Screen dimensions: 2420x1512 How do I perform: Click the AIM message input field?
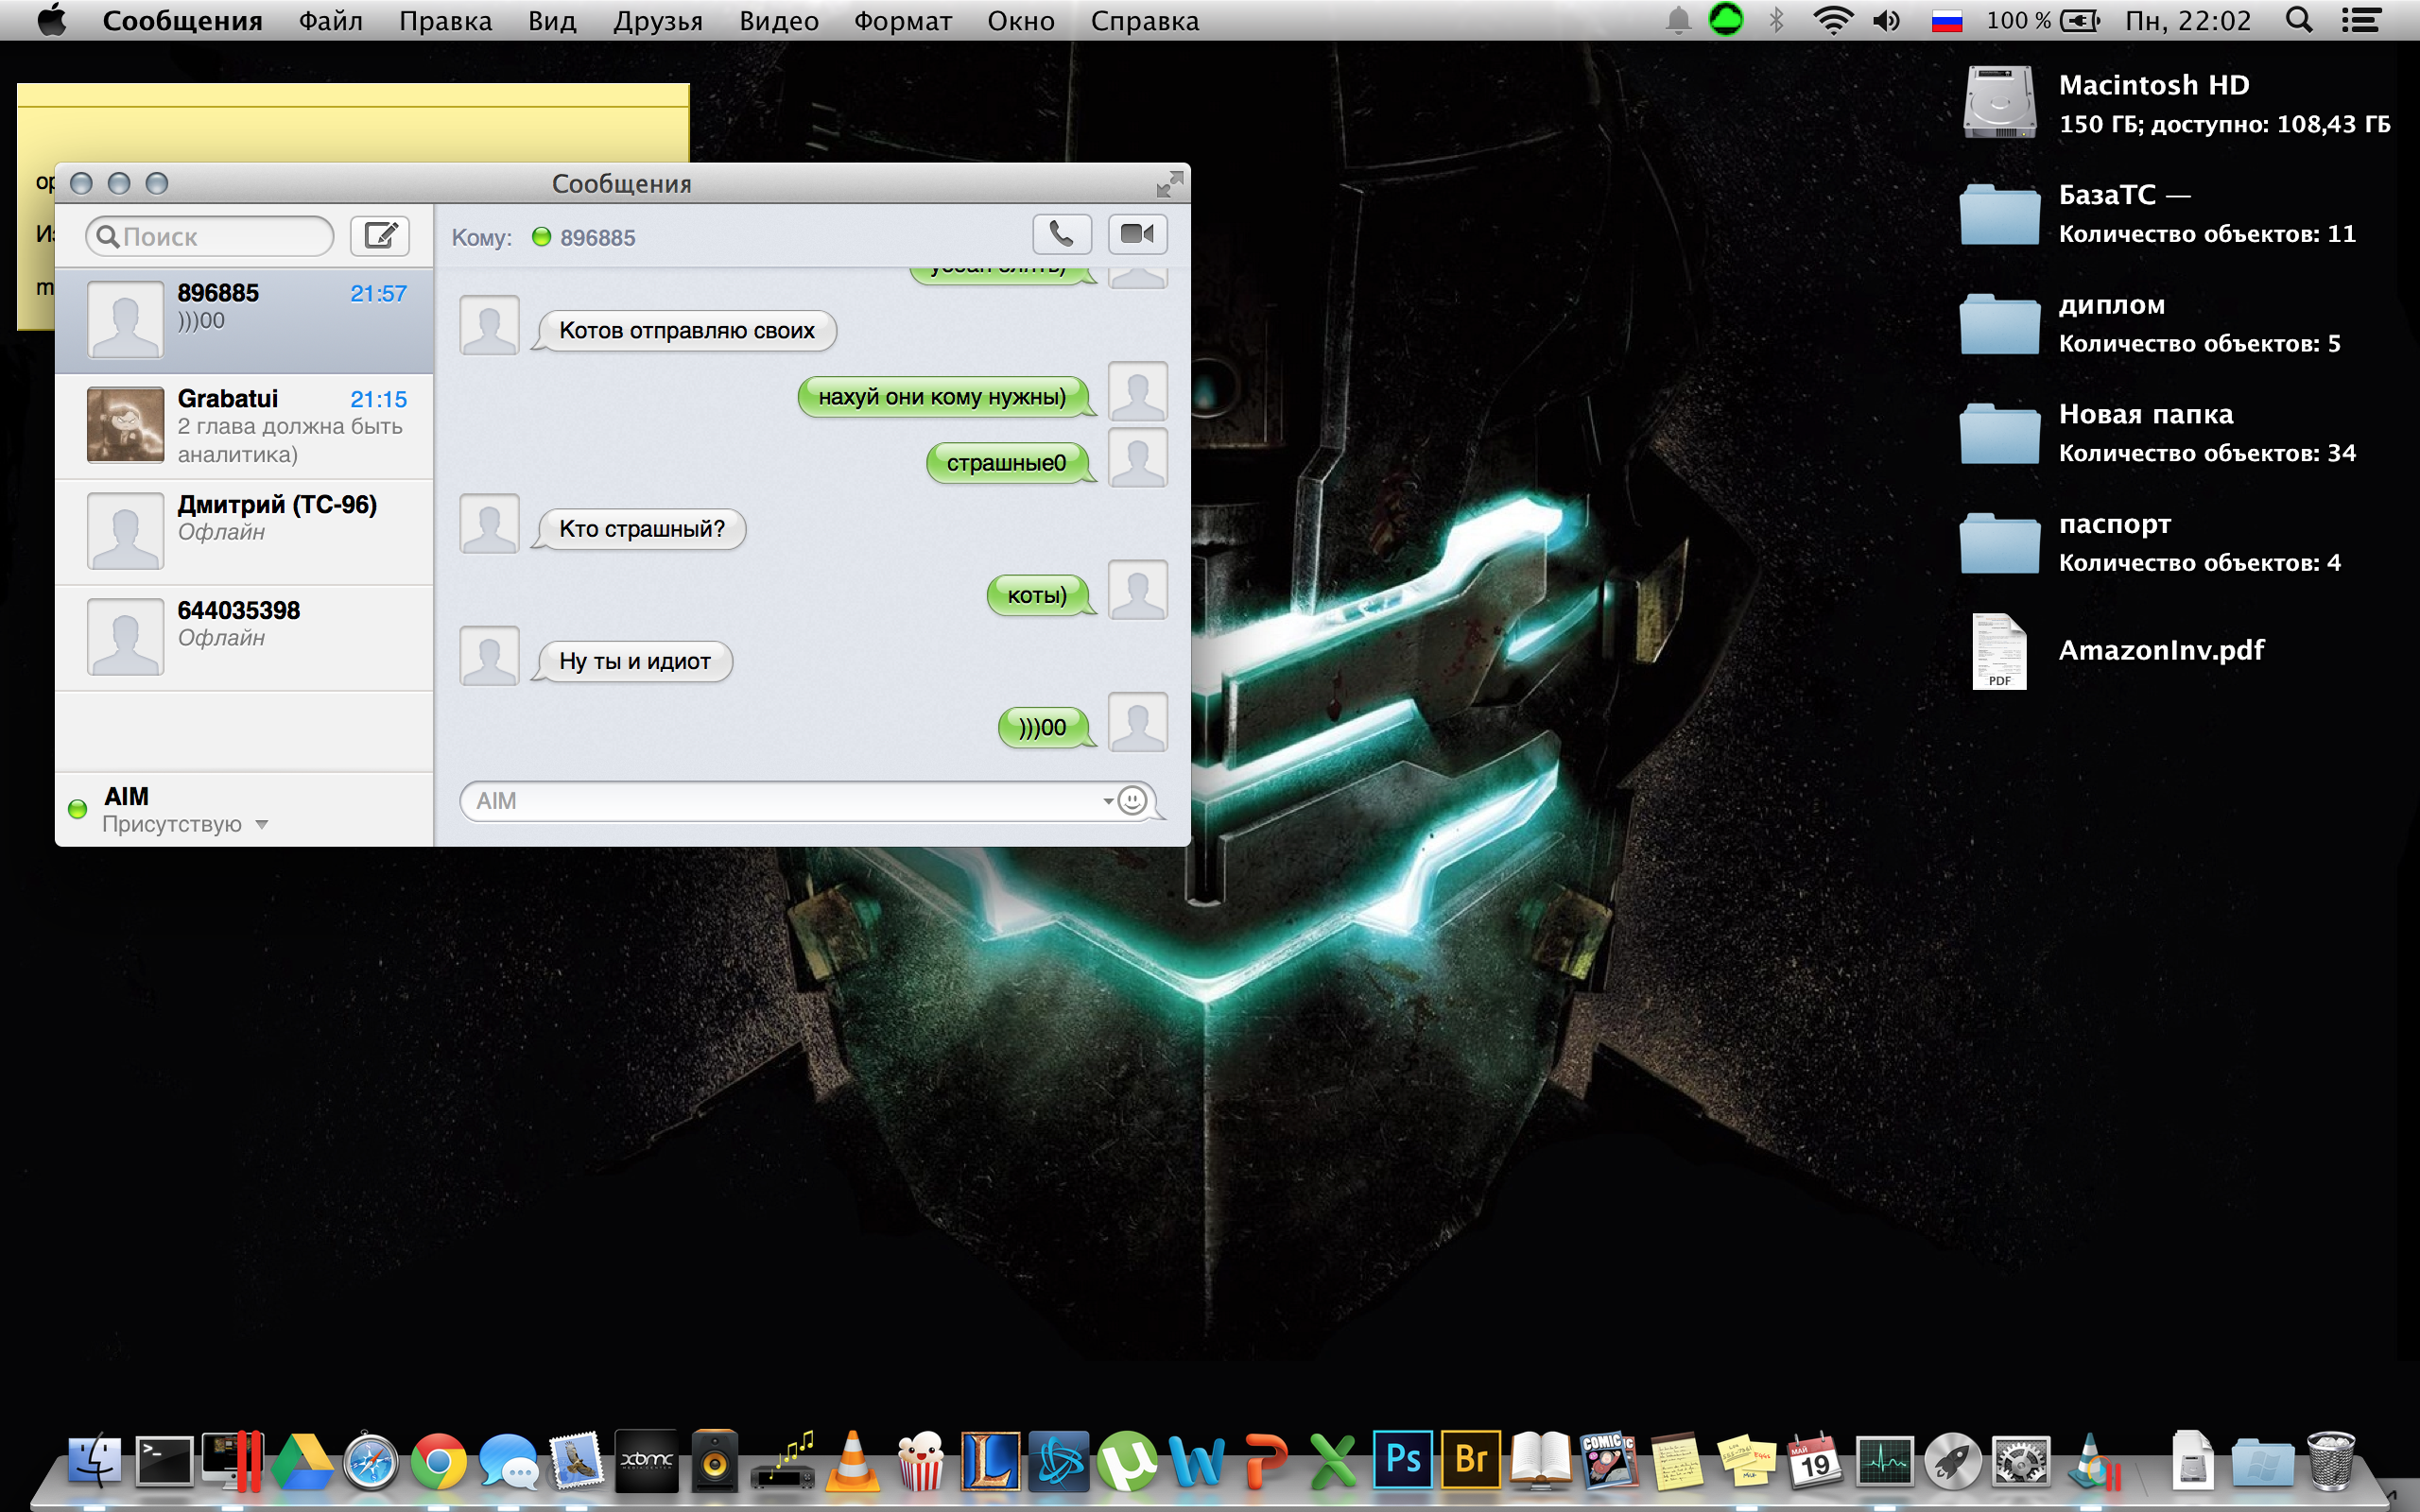click(x=806, y=801)
